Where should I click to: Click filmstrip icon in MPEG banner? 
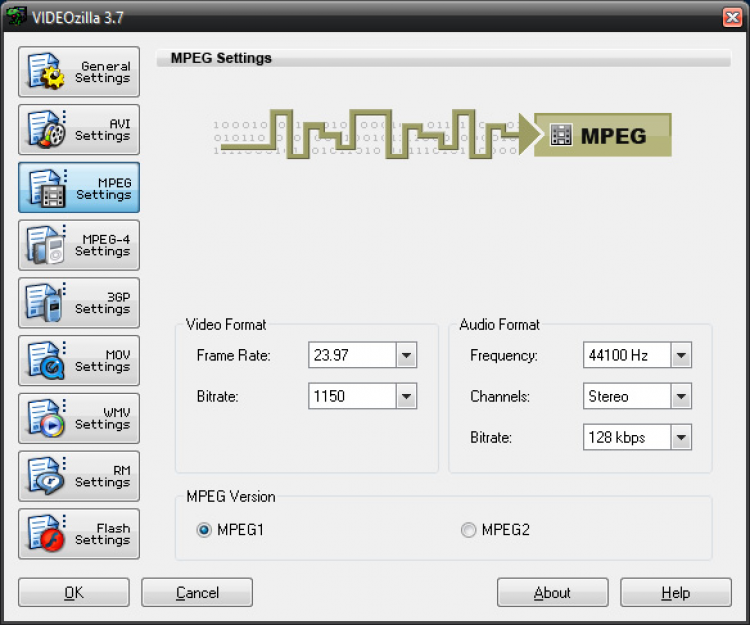(x=561, y=135)
